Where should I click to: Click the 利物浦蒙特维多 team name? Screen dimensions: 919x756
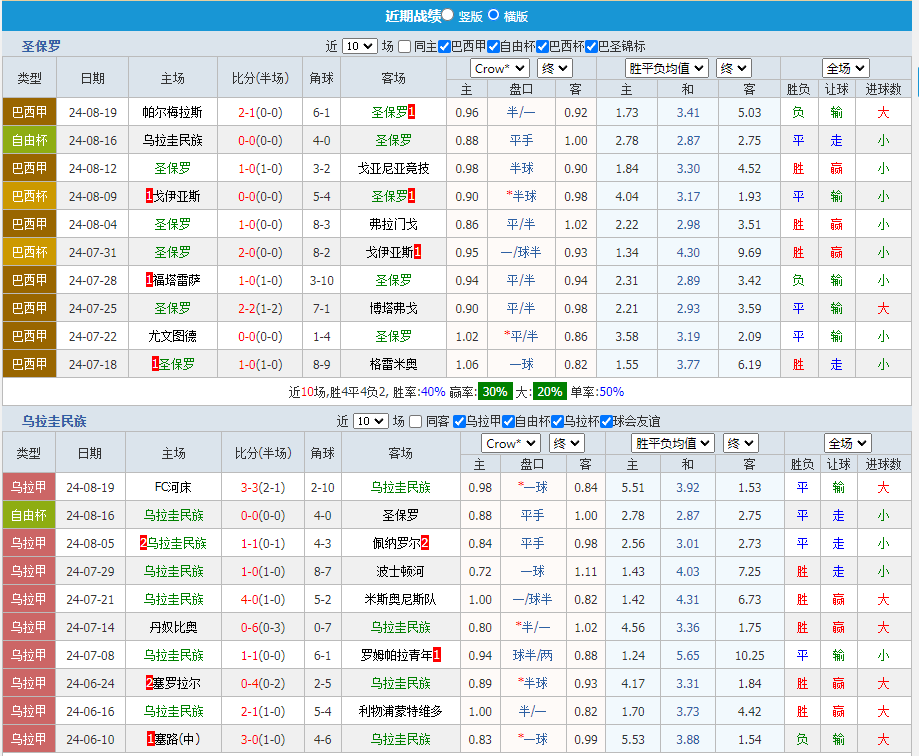point(400,711)
